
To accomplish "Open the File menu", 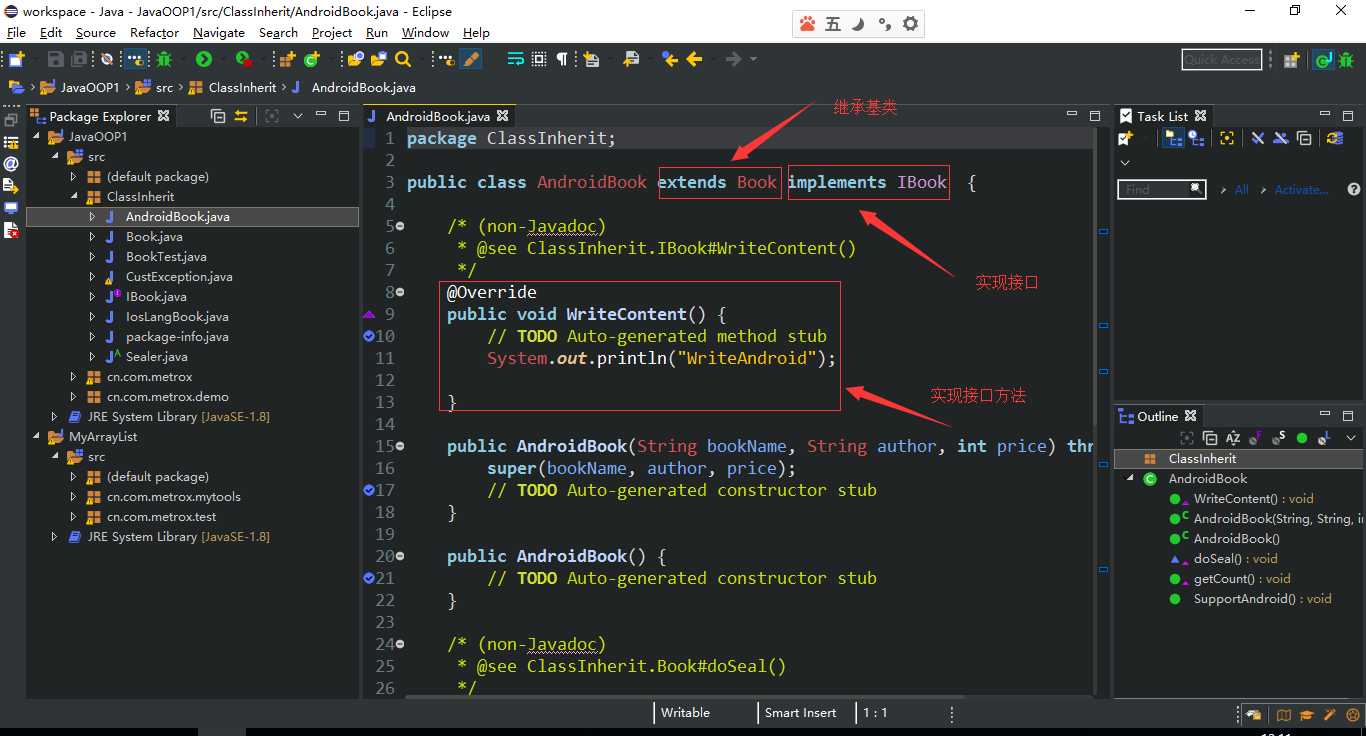I will point(16,32).
